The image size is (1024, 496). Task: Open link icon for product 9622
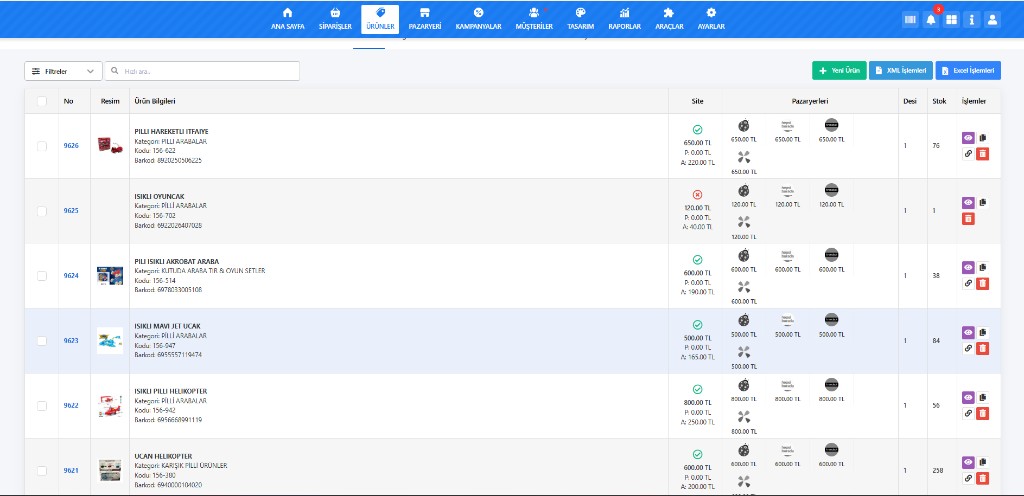coord(968,413)
